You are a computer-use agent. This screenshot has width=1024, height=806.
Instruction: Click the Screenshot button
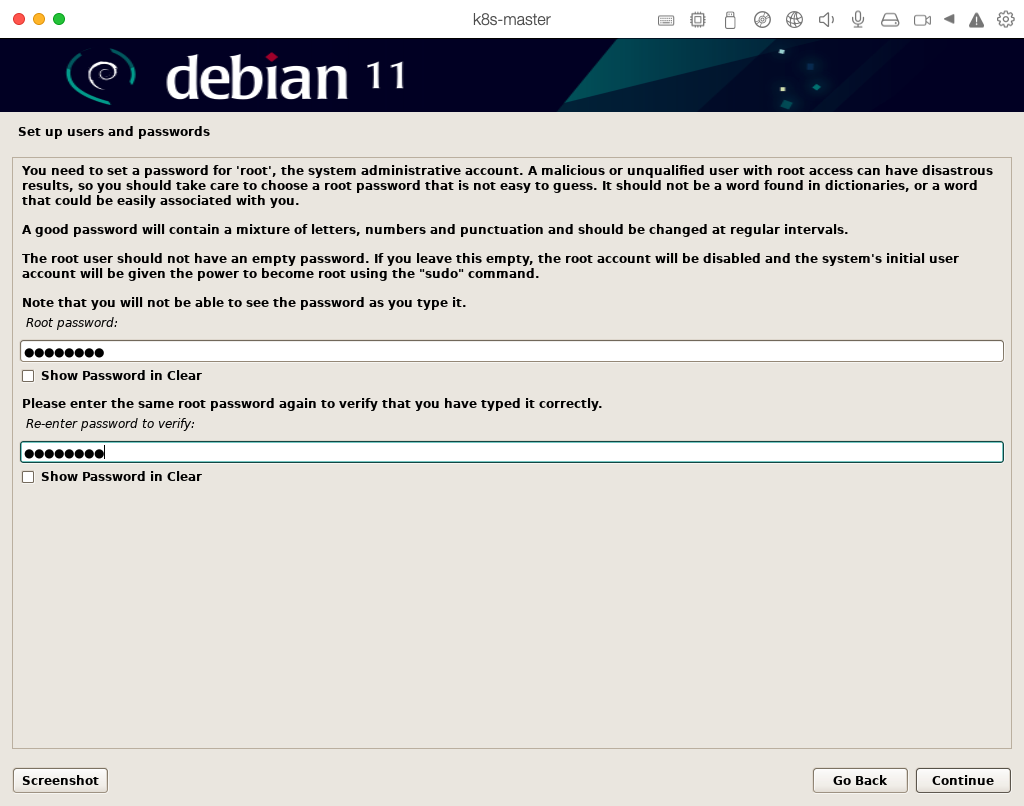(60, 781)
